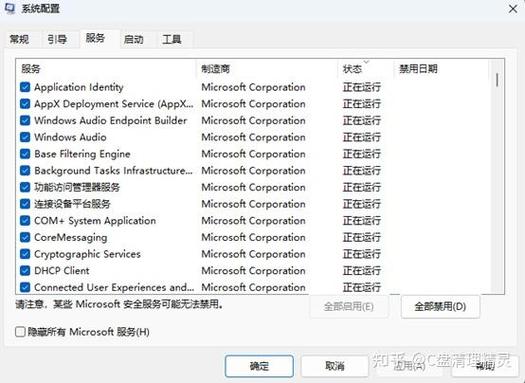Click 正在运行 status of Application Identity
Viewport: 525px width, 383px height.
pyautogui.click(x=362, y=87)
